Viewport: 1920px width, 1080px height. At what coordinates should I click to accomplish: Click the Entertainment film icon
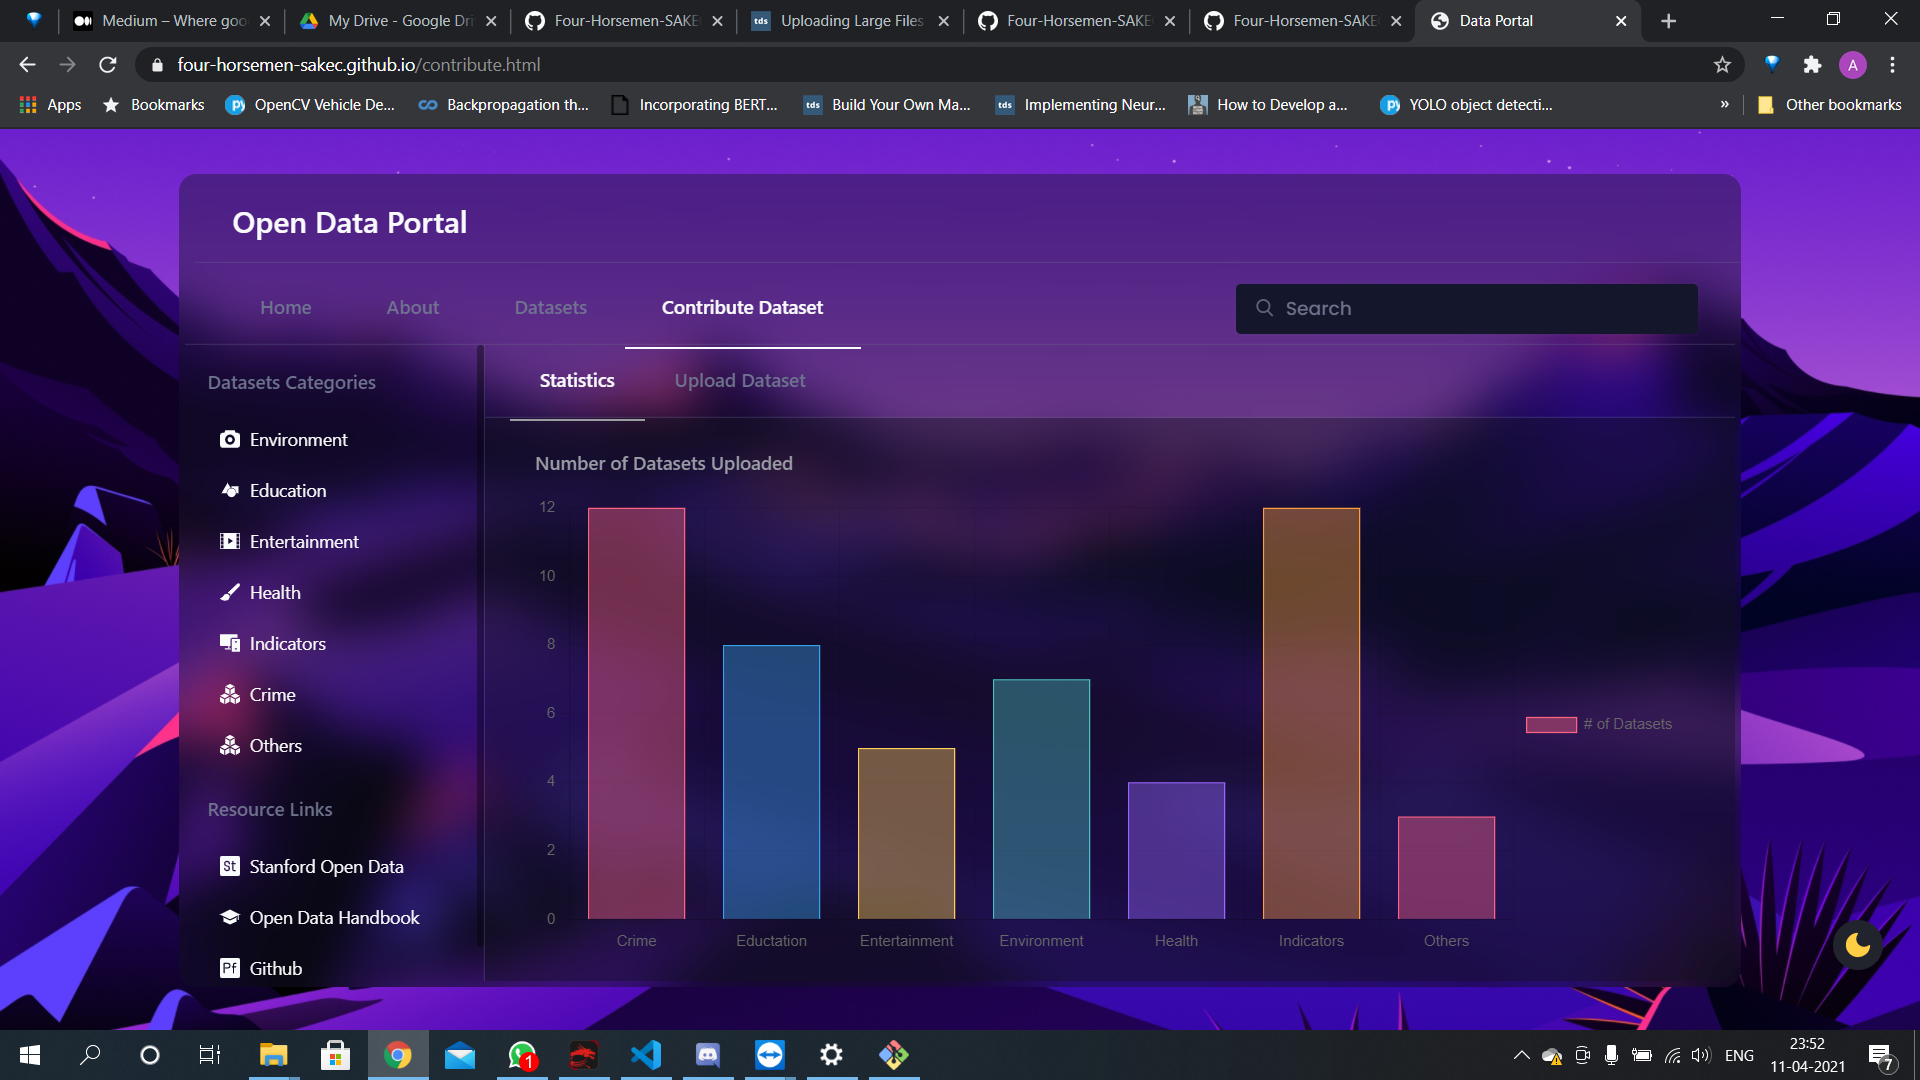229,542
